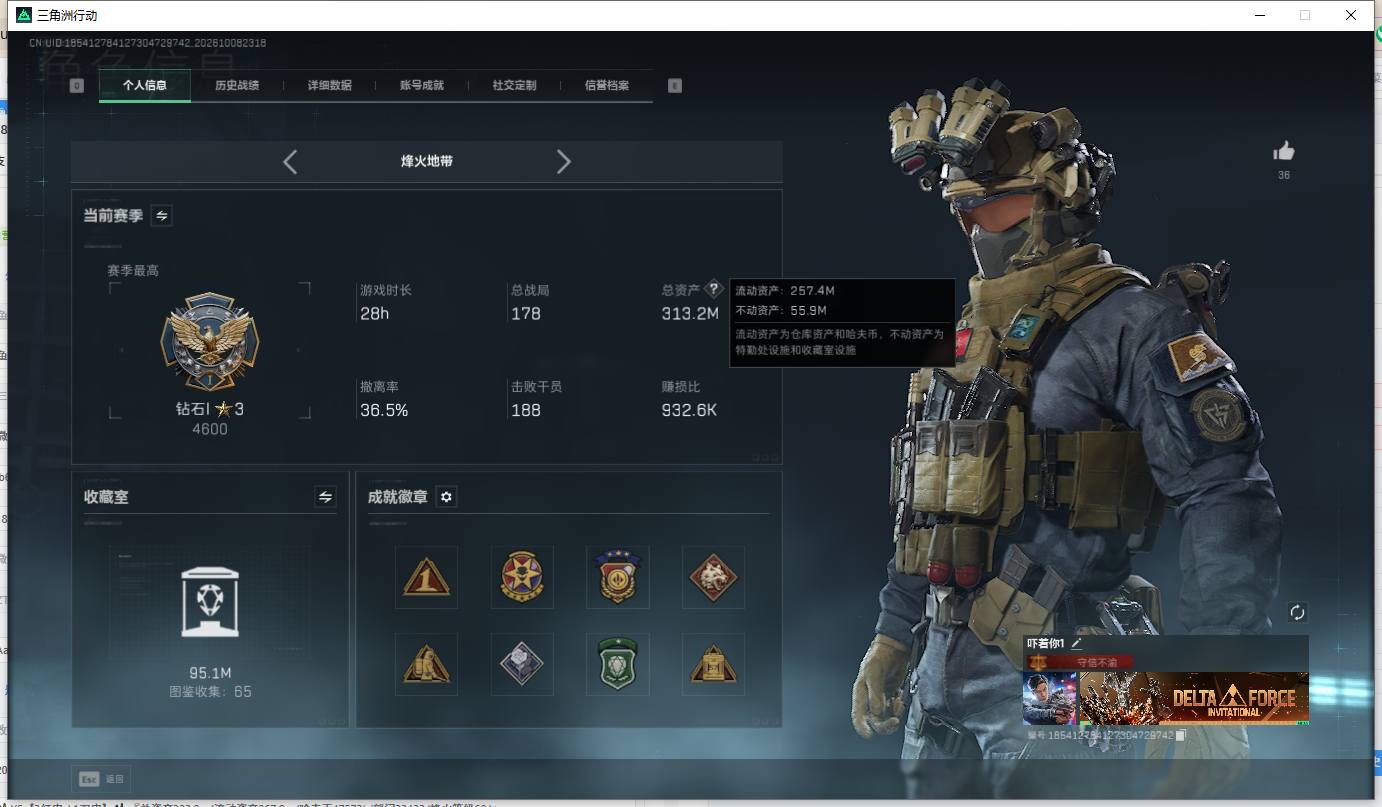Toggle the 收藏室 swap view button
Image resolution: width=1382 pixels, height=807 pixels.
325,497
